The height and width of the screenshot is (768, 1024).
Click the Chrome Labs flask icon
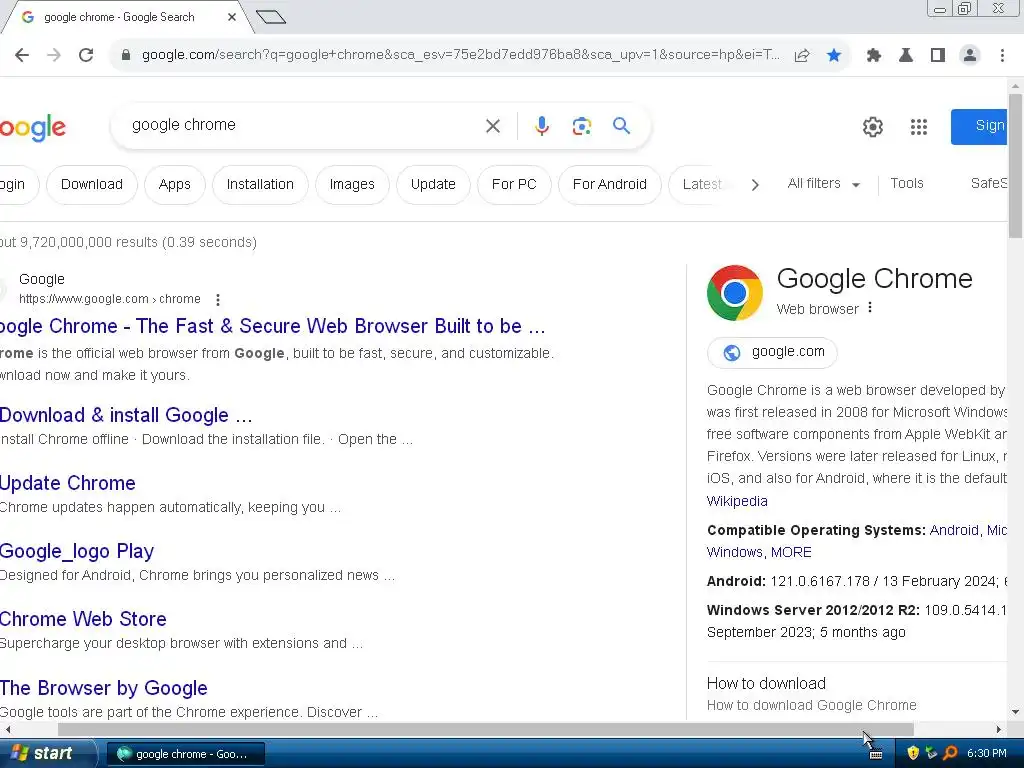click(x=906, y=55)
